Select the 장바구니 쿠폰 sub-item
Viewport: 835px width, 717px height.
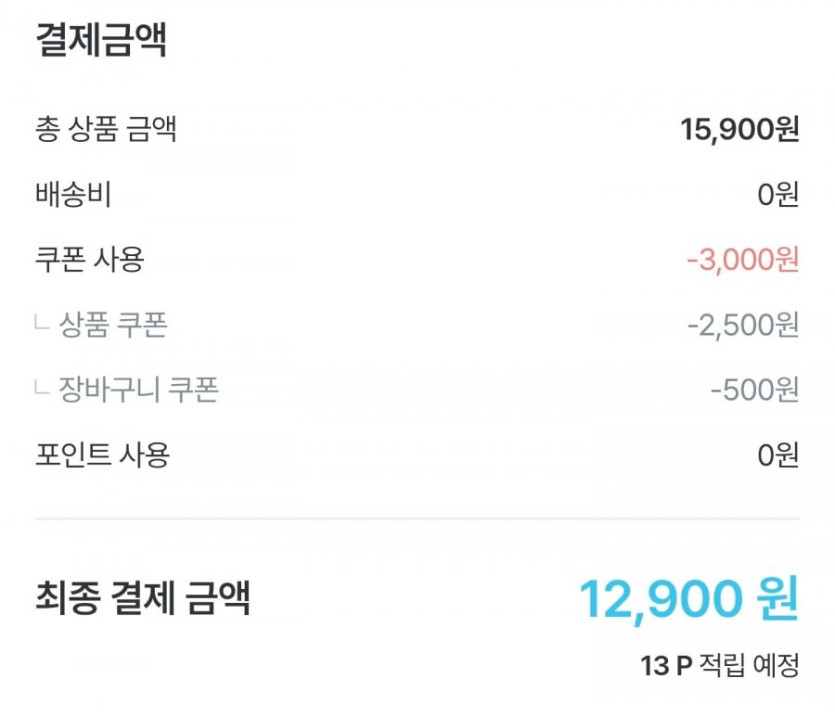click(x=138, y=389)
